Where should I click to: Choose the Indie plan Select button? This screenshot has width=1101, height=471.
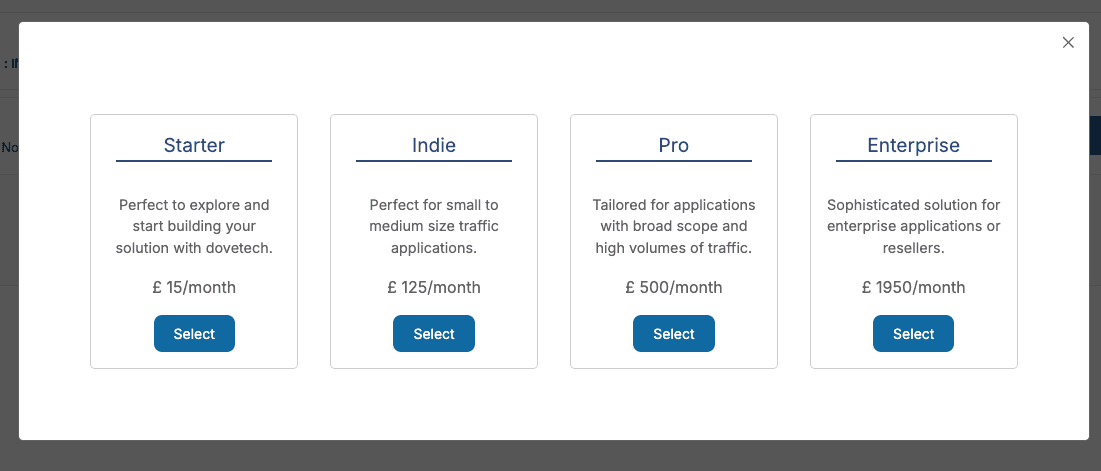tap(434, 334)
